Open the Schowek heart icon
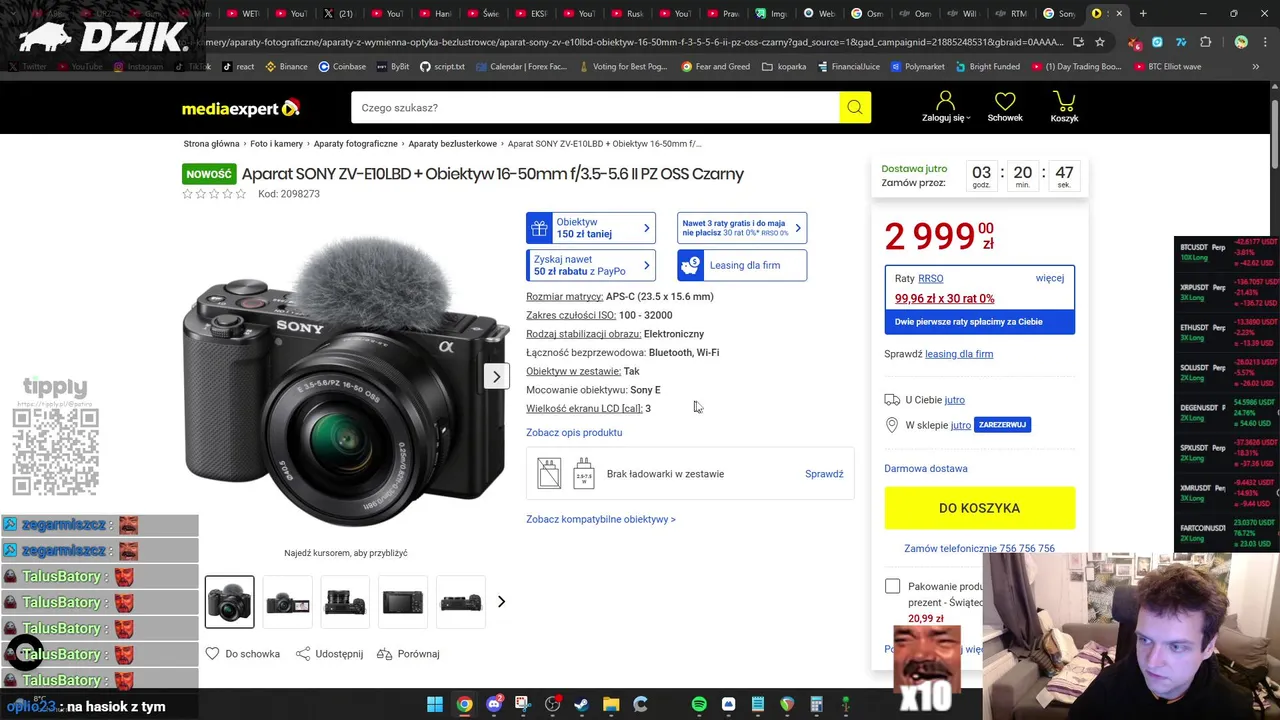This screenshot has width=1280, height=720. (x=1005, y=101)
